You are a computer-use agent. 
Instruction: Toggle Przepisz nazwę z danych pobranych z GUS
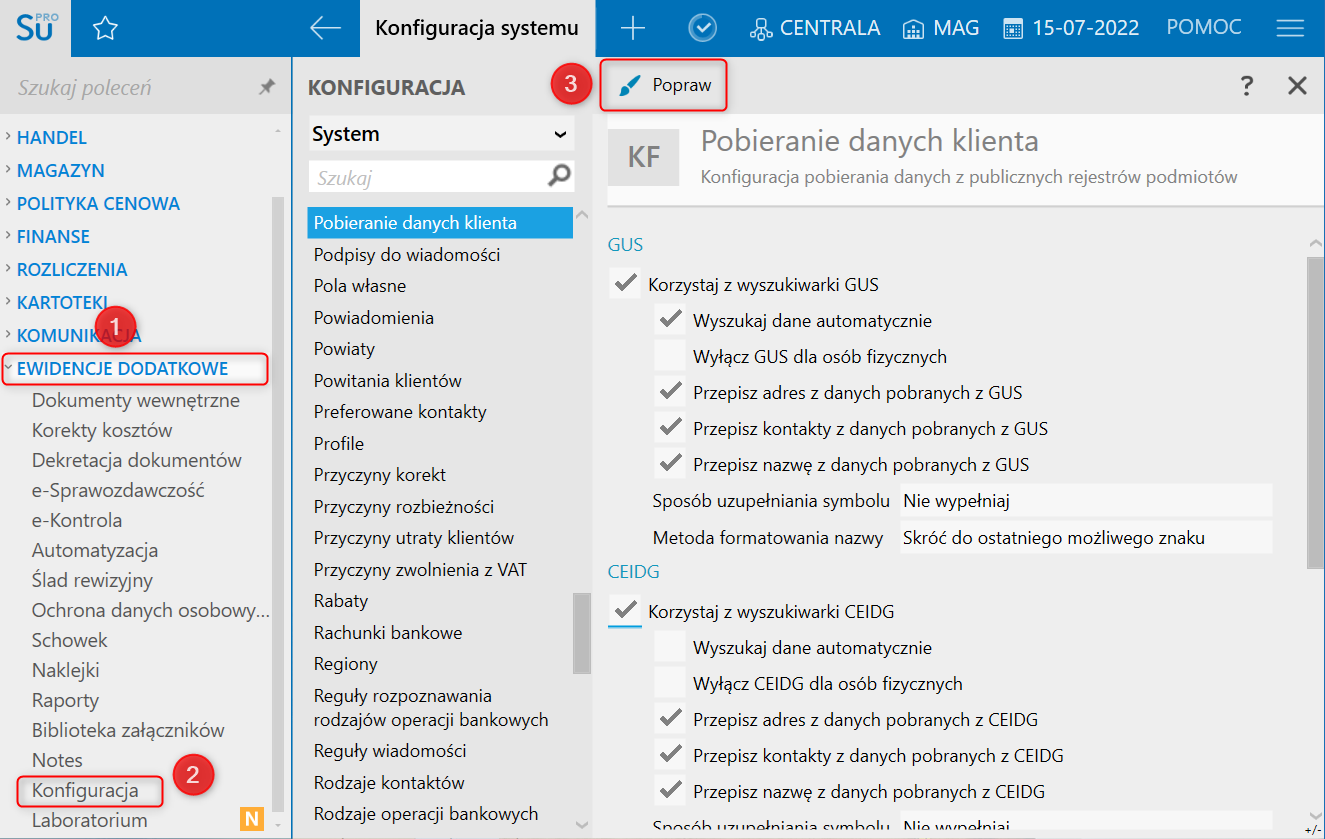[x=669, y=464]
